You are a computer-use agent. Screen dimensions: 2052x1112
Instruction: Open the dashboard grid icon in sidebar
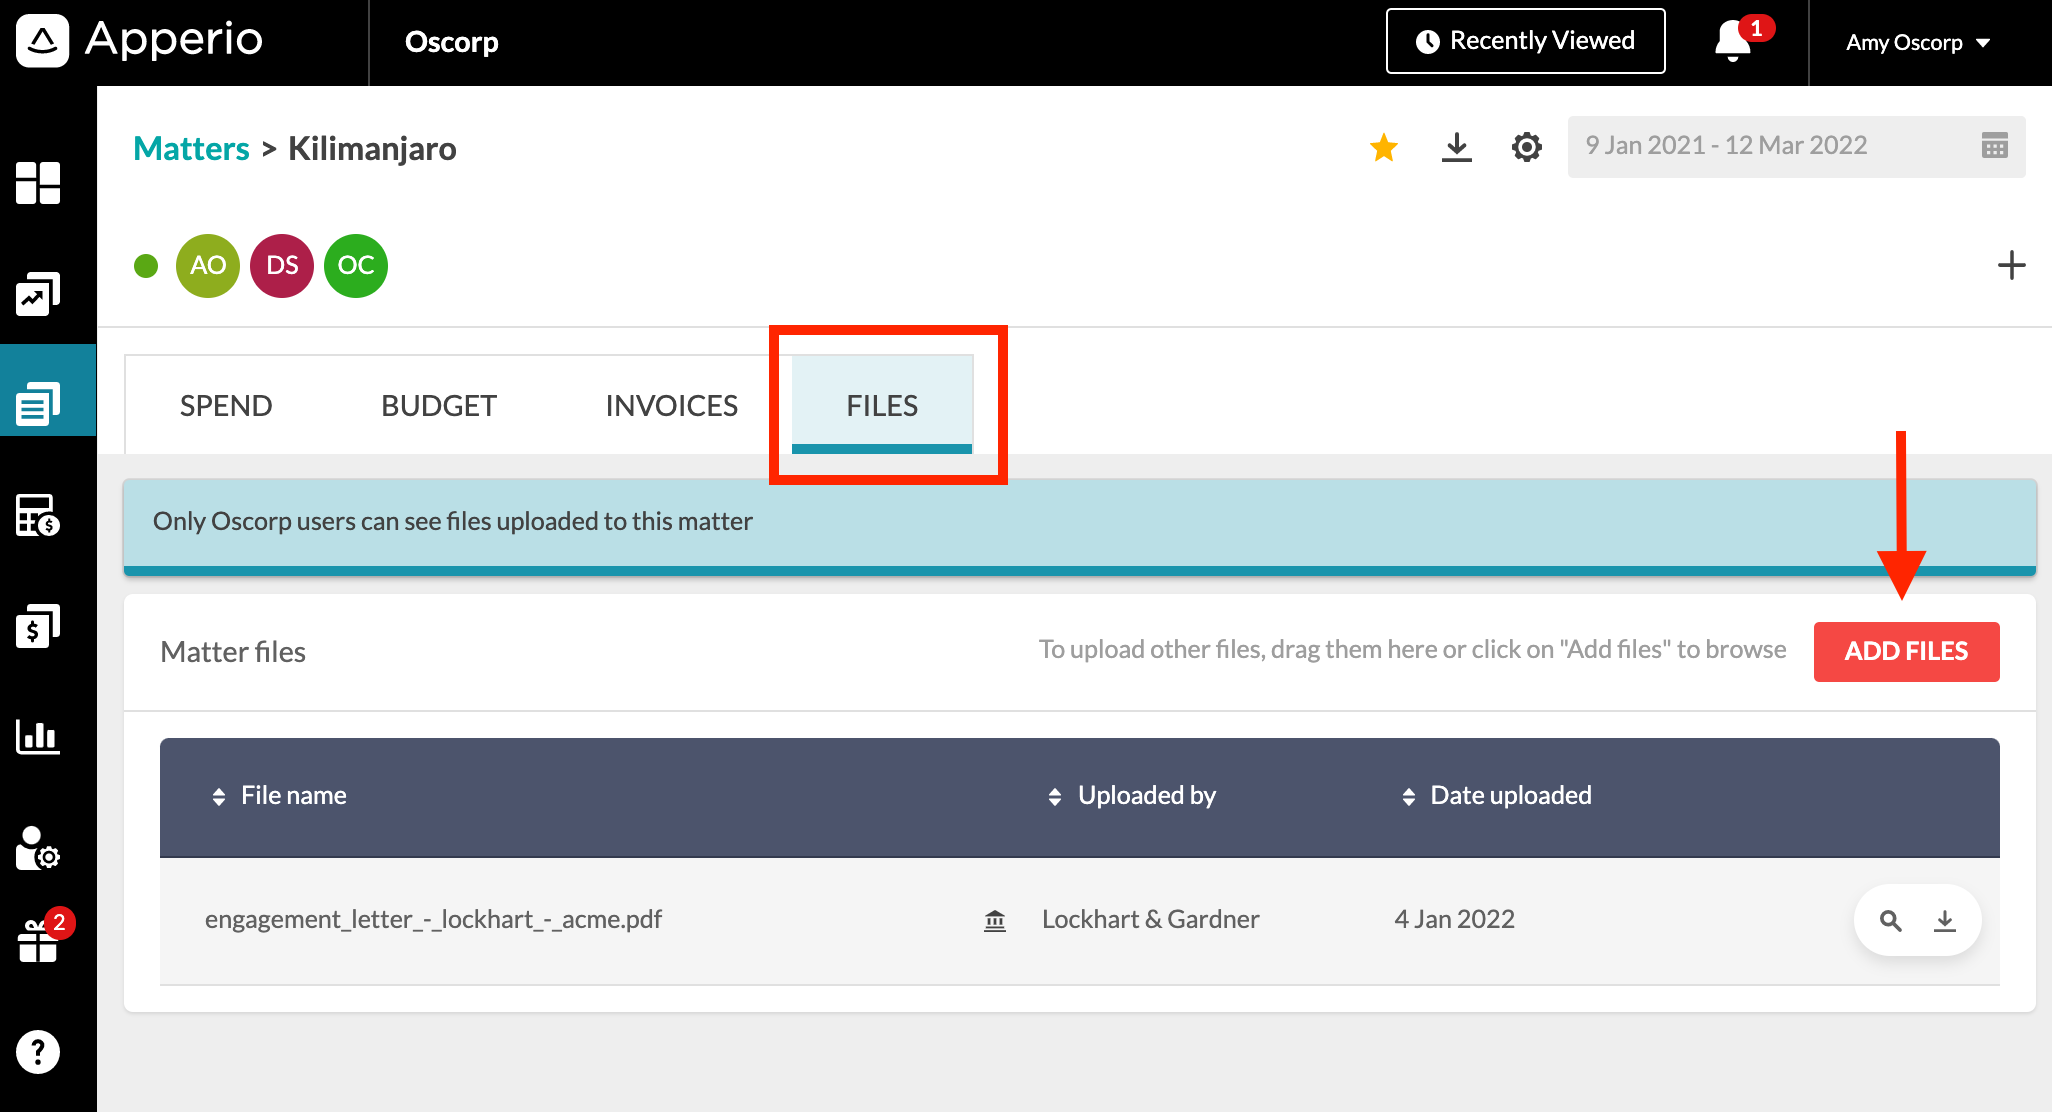point(38,183)
